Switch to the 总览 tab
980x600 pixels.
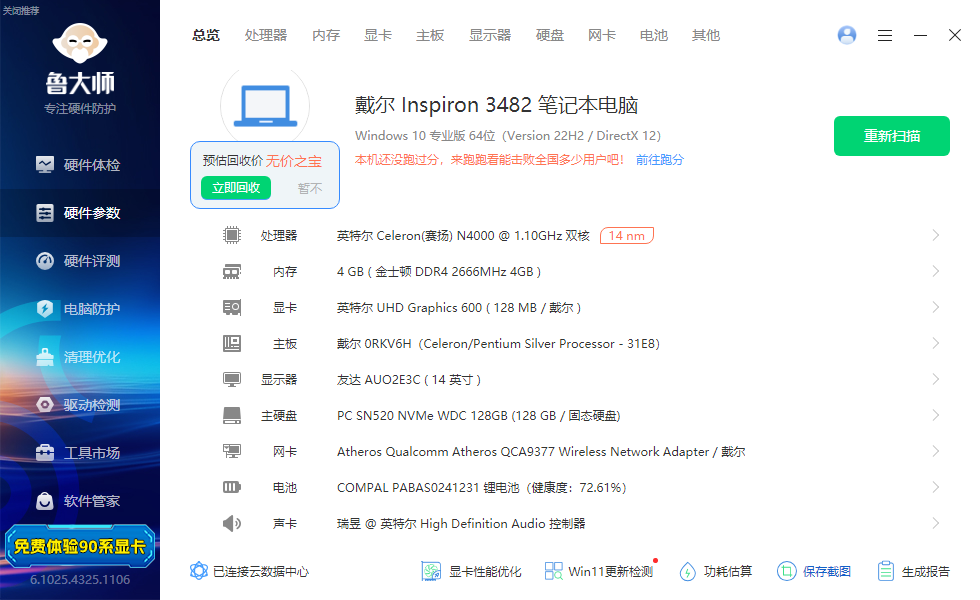206,36
